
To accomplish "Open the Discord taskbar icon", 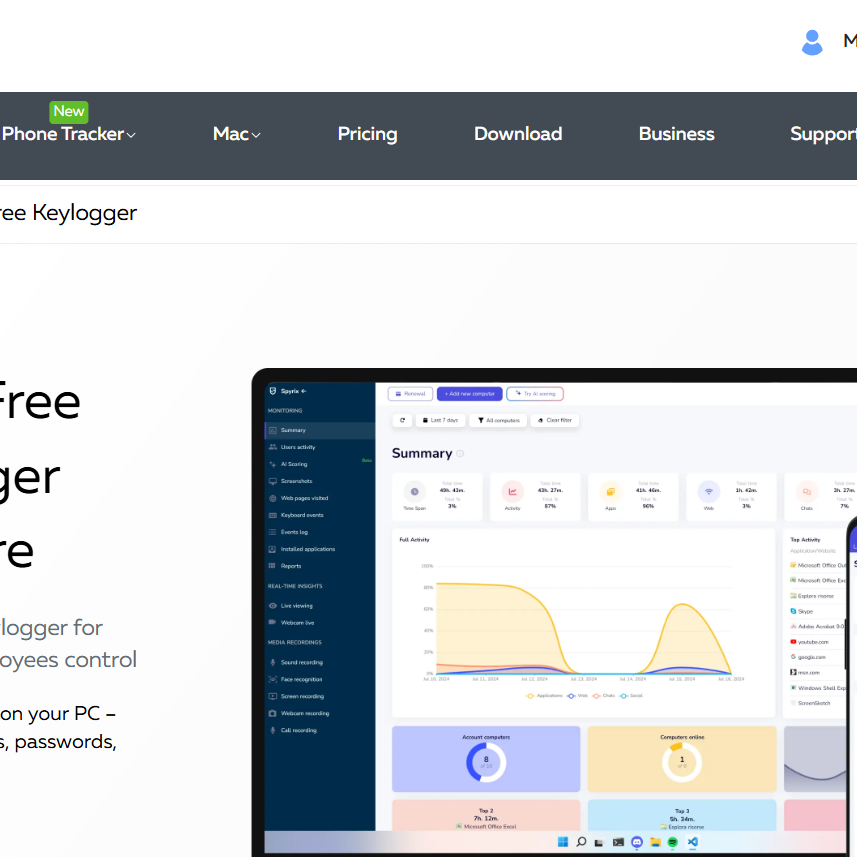I will tap(637, 842).
